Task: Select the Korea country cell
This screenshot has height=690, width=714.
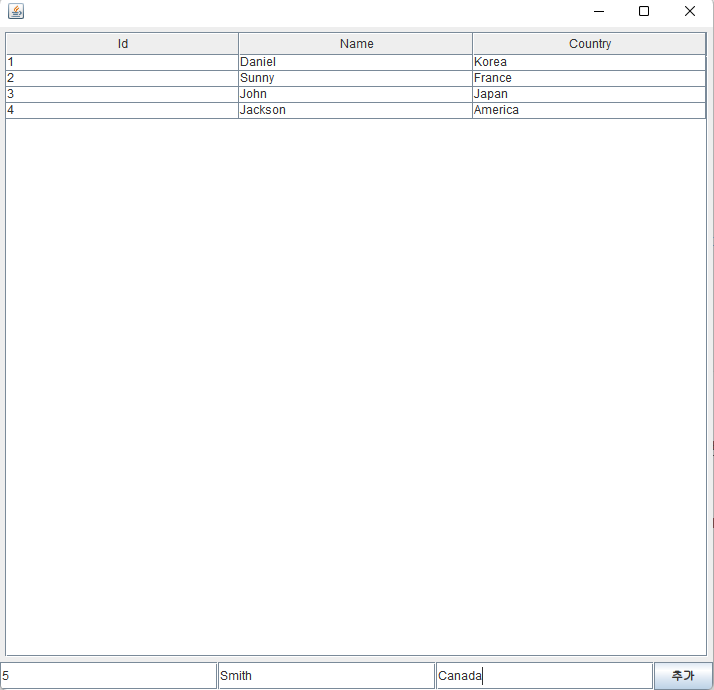Action: (589, 62)
